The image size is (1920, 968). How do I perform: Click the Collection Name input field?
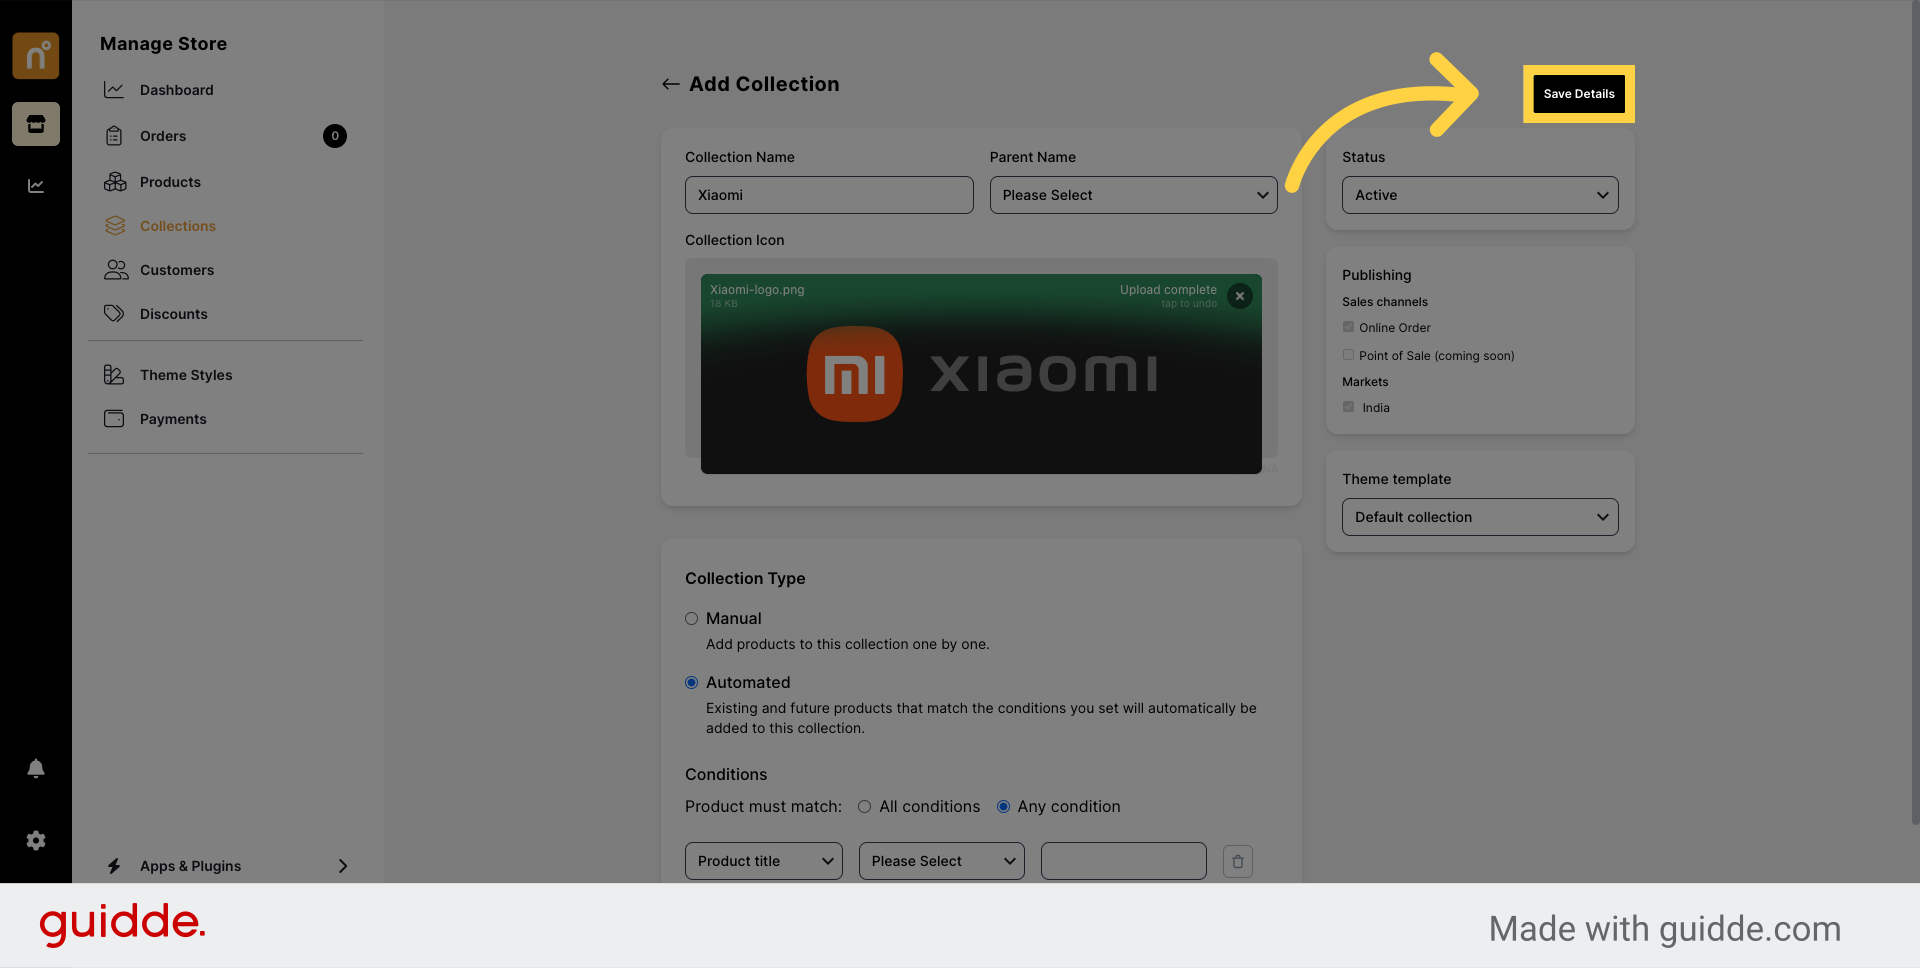[x=829, y=195]
